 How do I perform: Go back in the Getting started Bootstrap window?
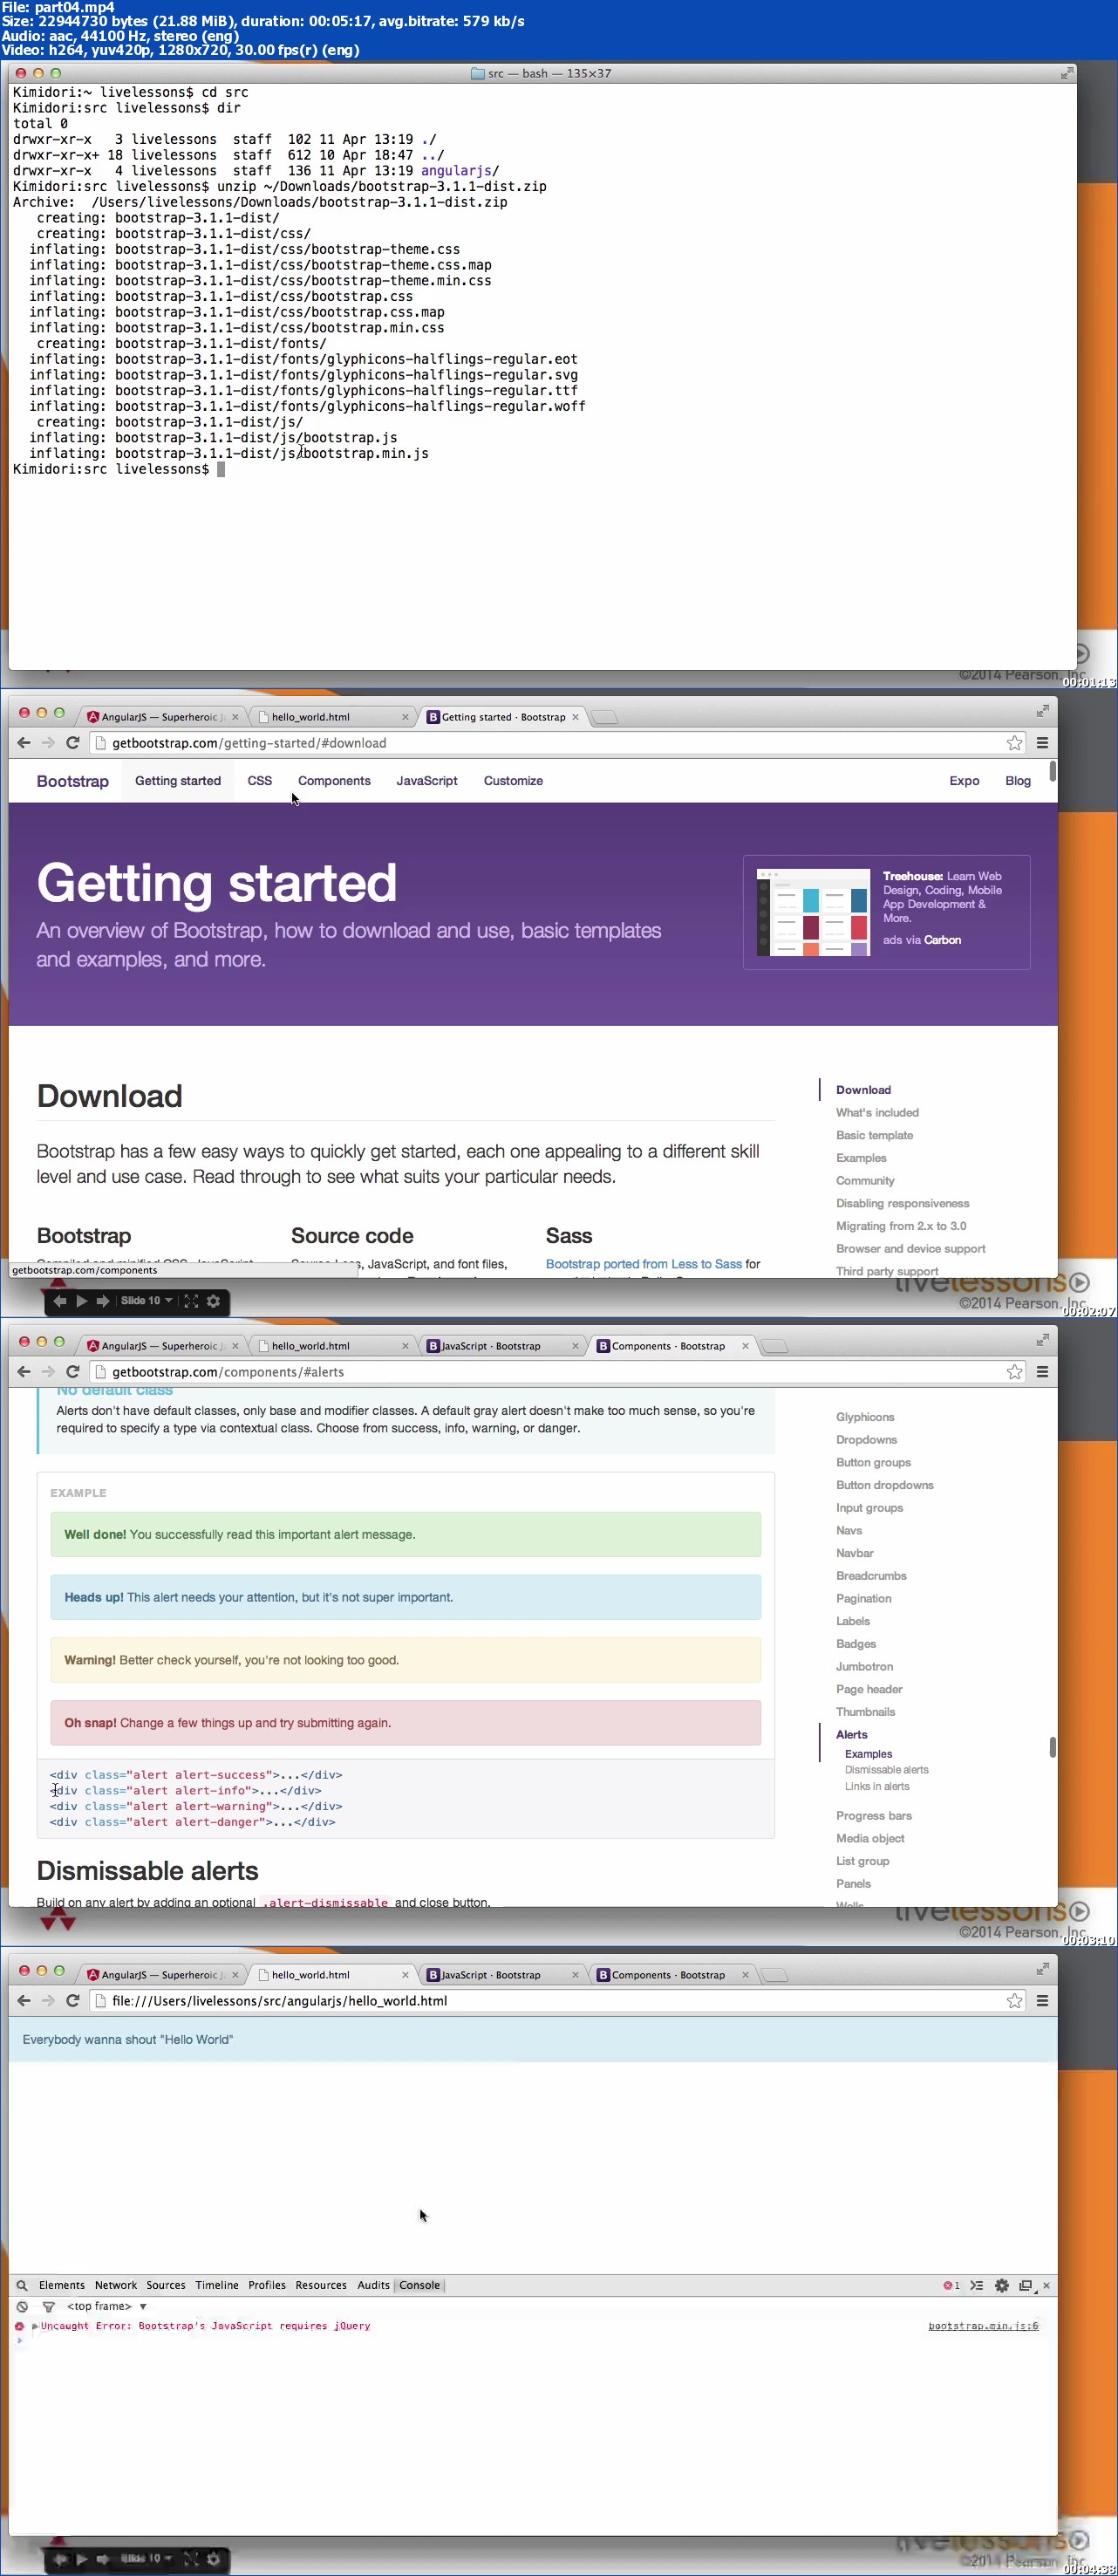click(24, 742)
